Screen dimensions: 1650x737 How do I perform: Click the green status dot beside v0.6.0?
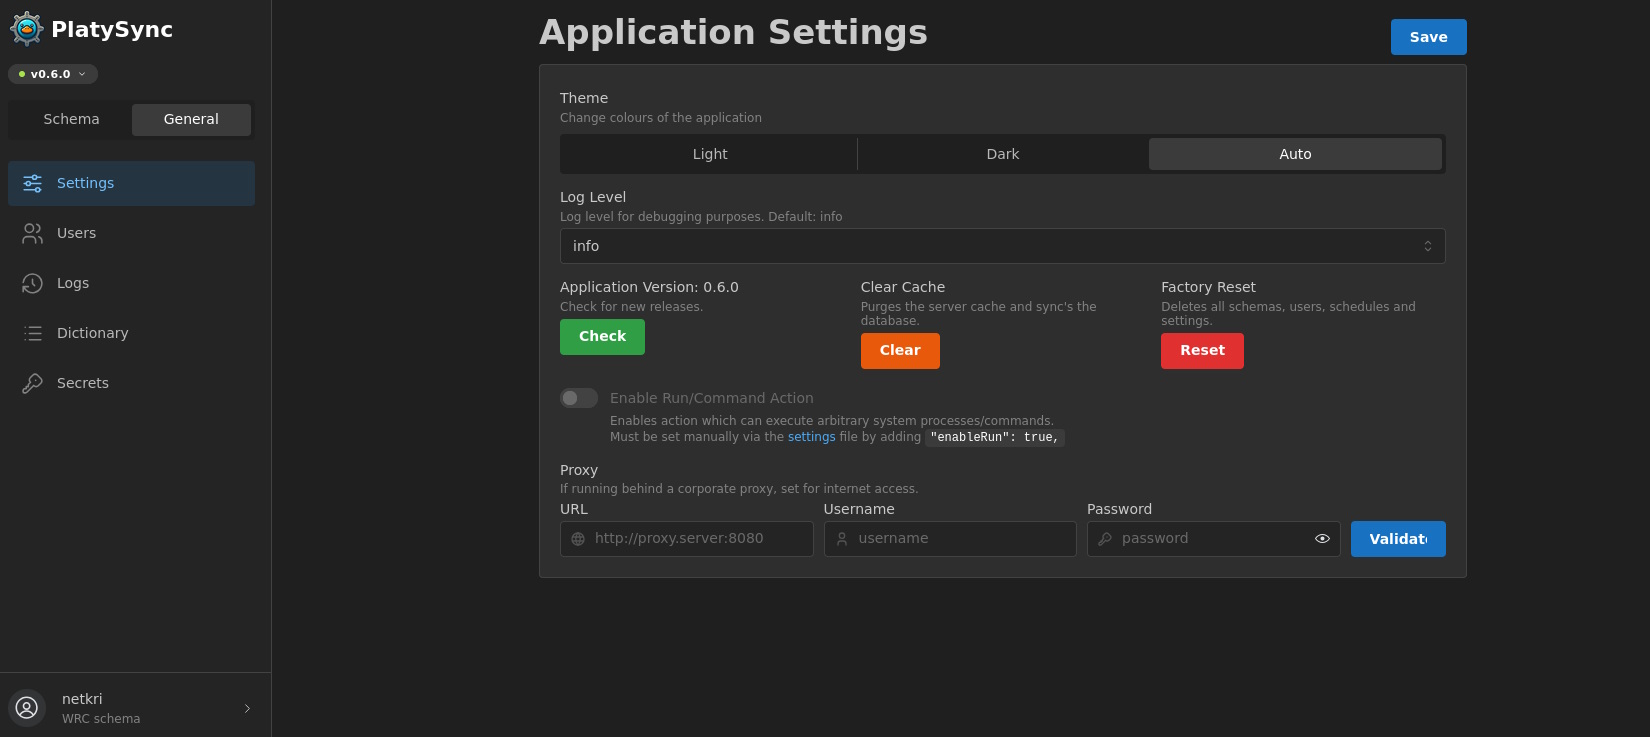pos(22,74)
